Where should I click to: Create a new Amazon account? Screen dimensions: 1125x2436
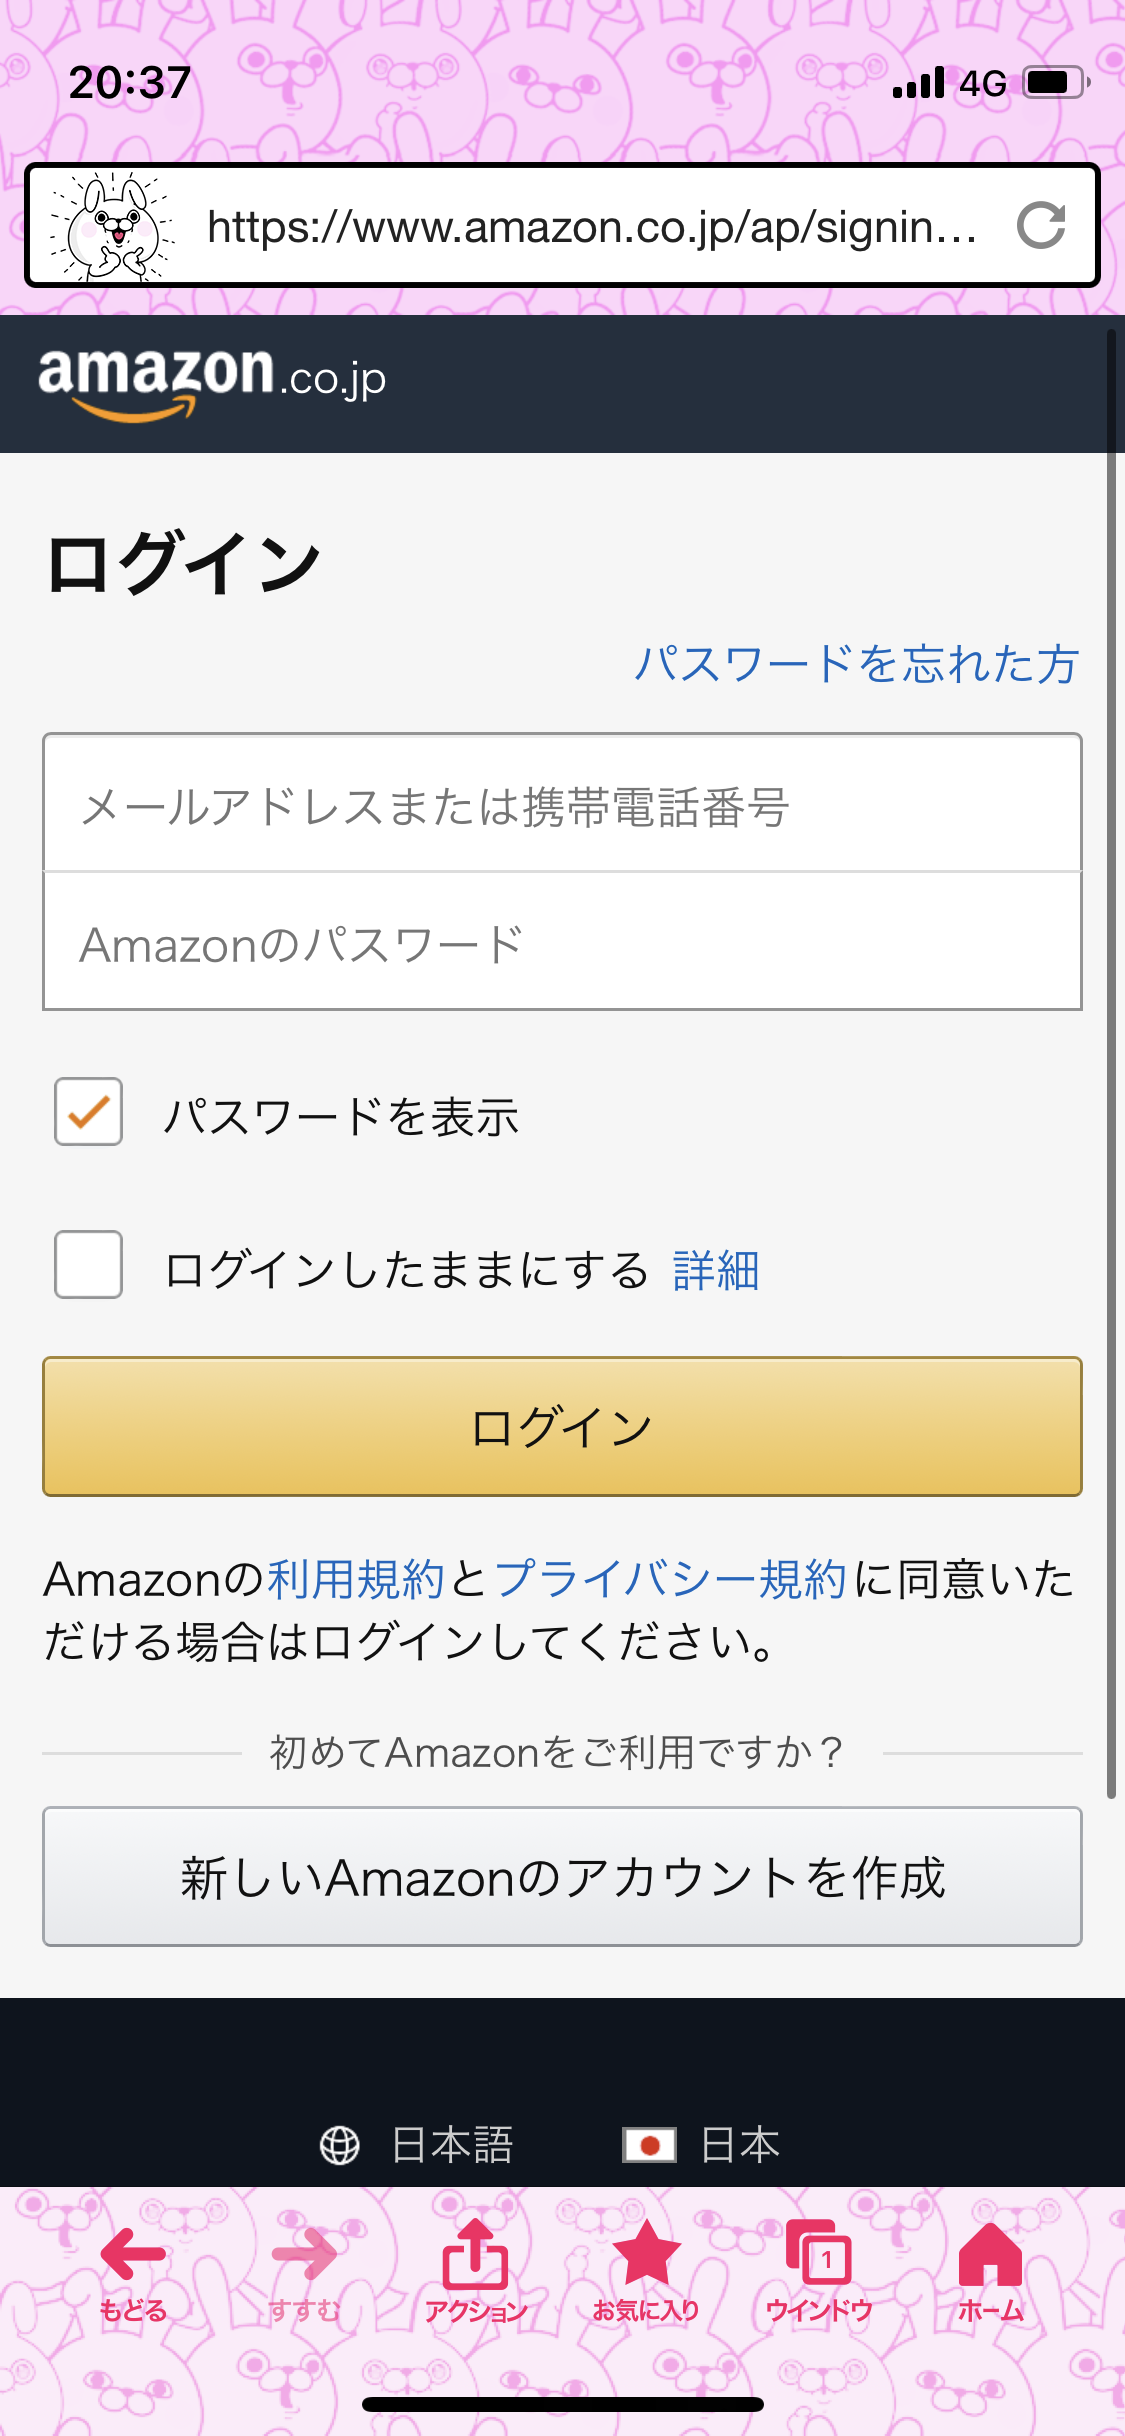[562, 1877]
